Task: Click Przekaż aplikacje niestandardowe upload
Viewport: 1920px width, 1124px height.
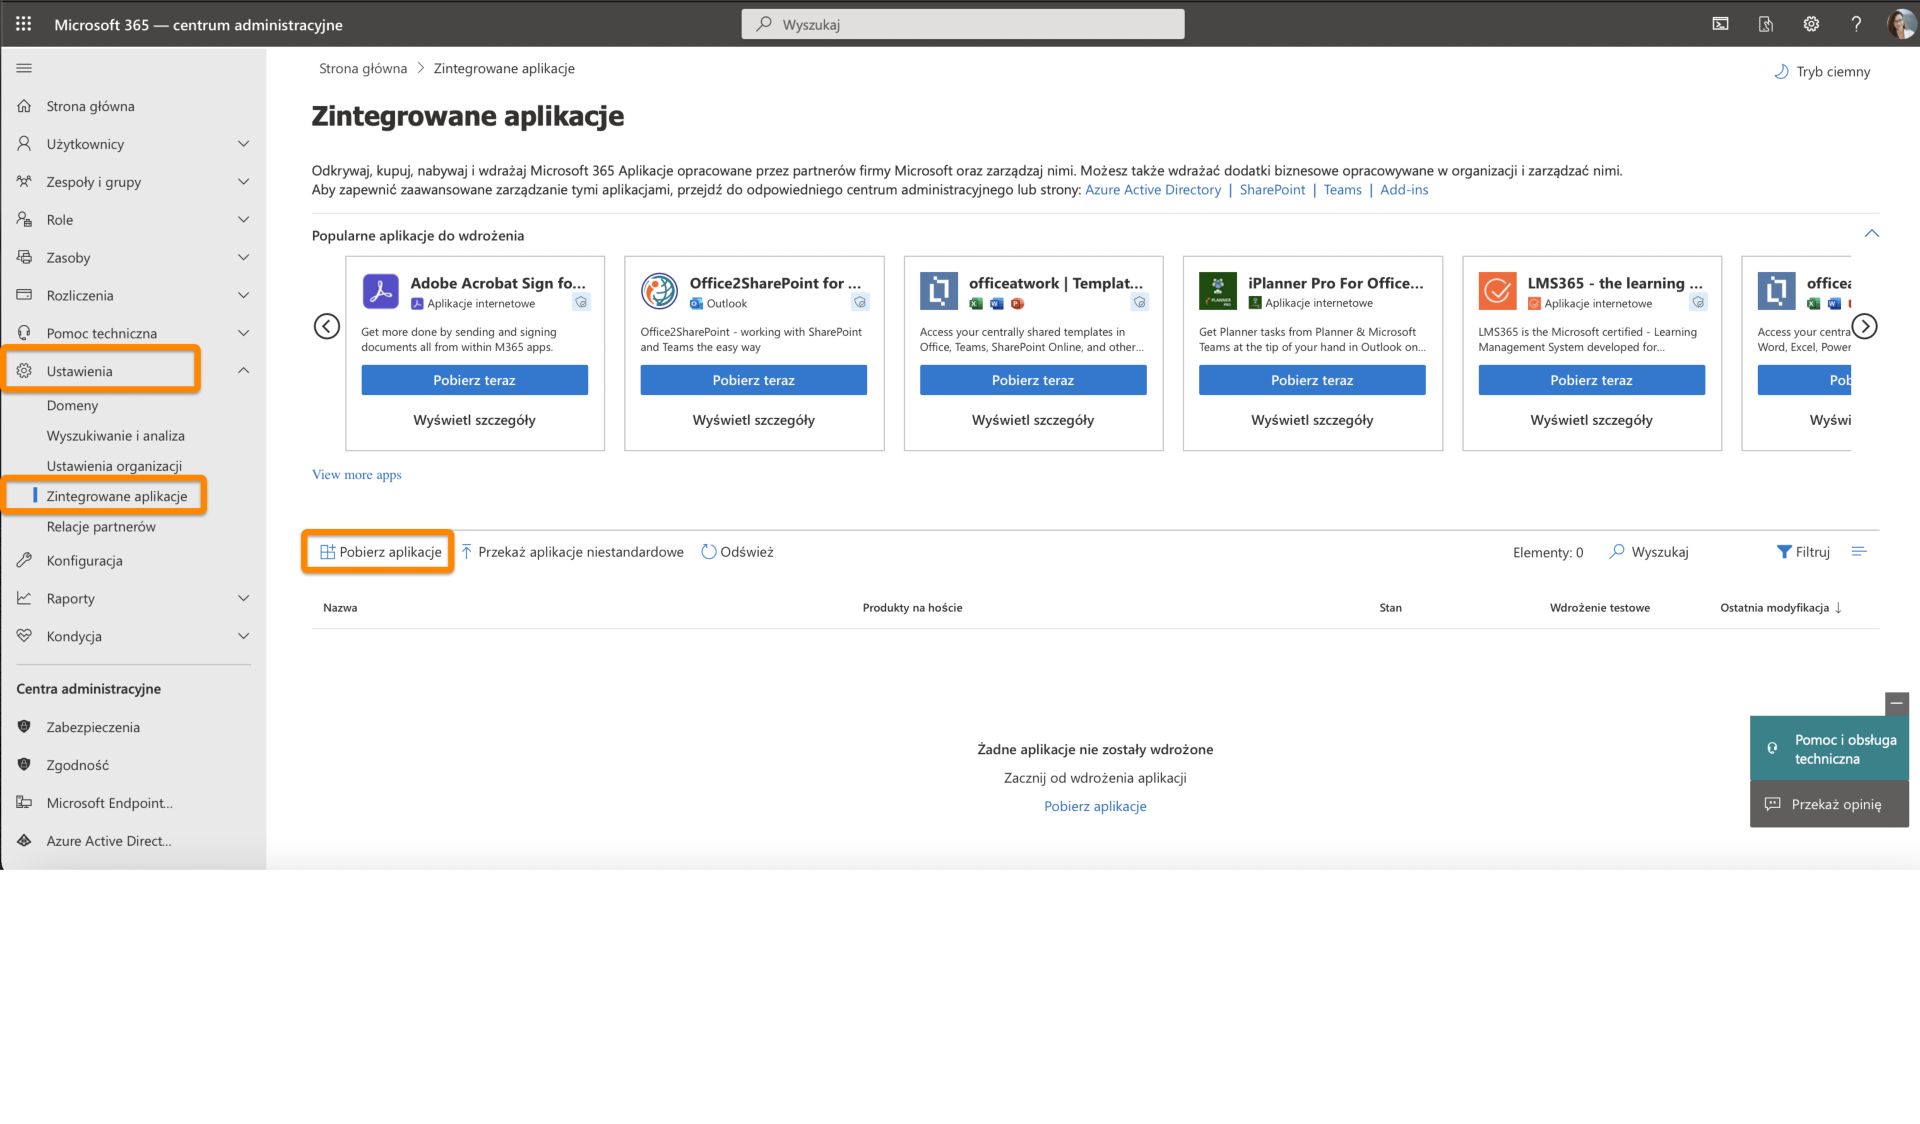Action: coord(572,552)
